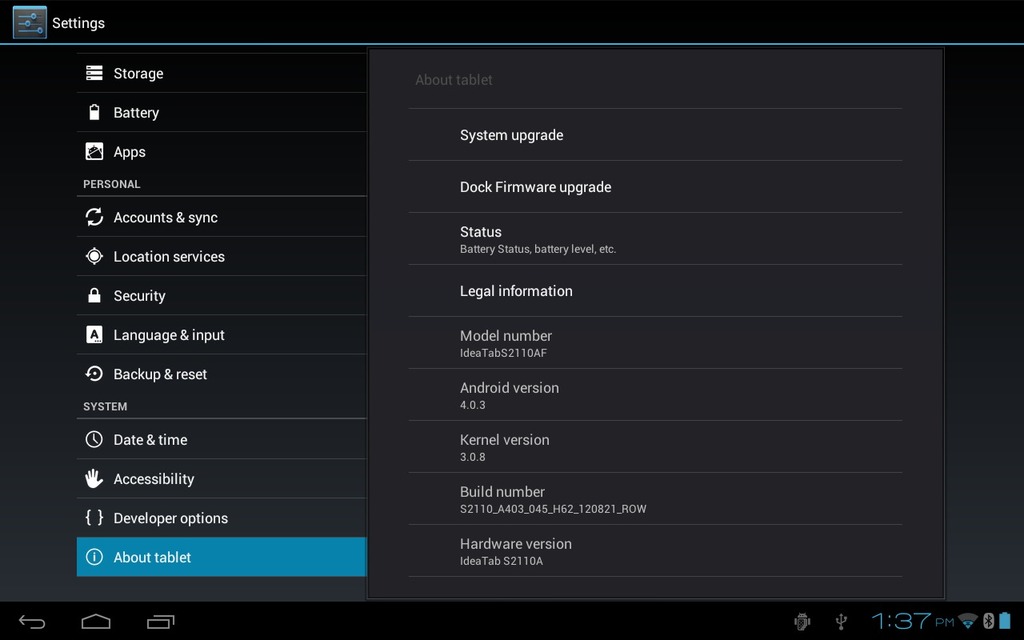View Status battery details
The height and width of the screenshot is (640, 1024).
655,239
